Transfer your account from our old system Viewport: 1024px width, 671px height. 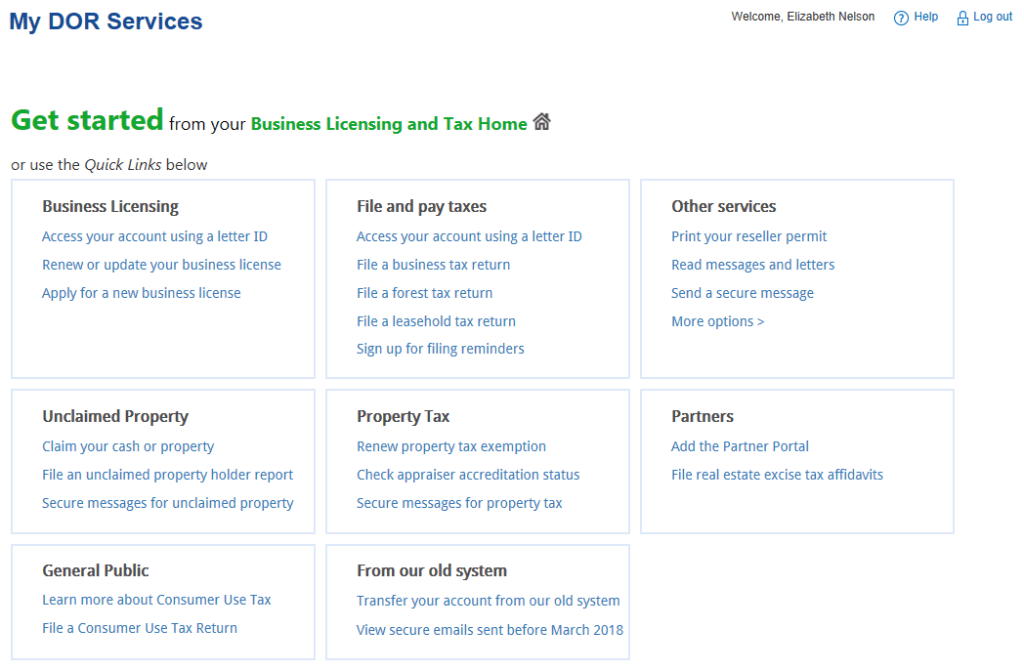pos(488,601)
